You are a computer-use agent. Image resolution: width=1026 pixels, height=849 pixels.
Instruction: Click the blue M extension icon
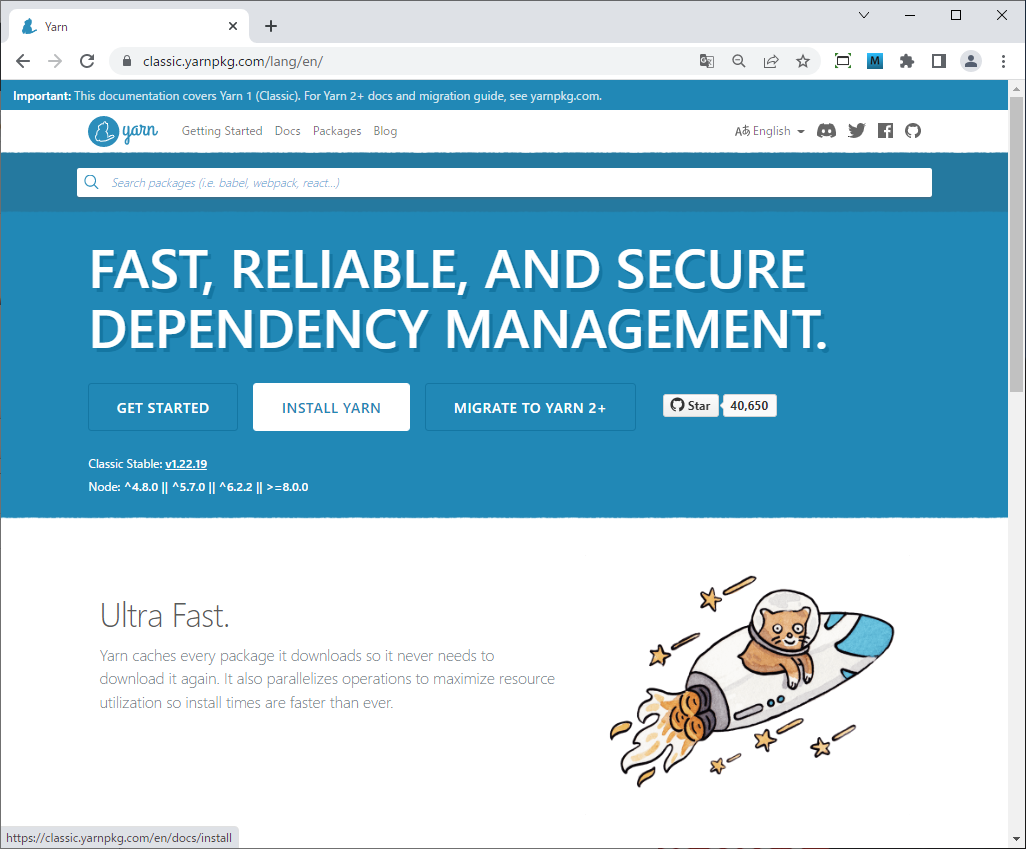click(875, 62)
